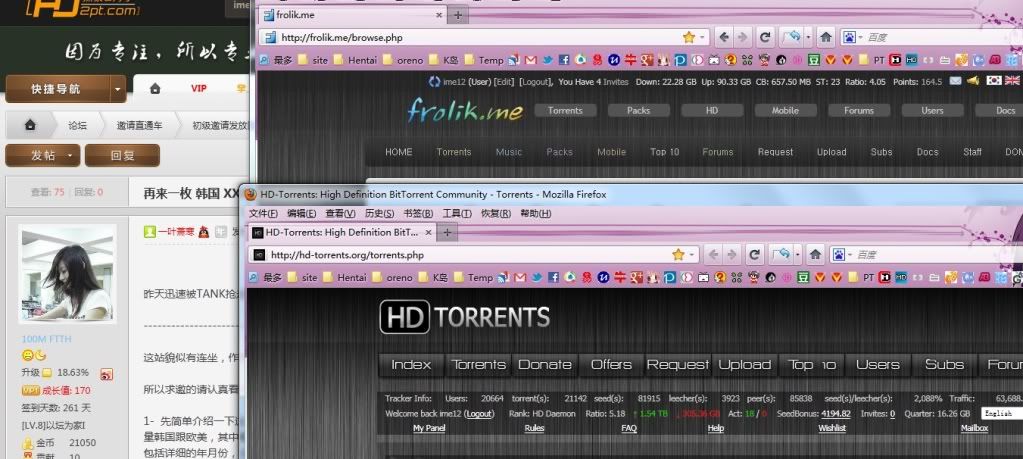Open 书签(B) menu in Firefox

click(418, 213)
